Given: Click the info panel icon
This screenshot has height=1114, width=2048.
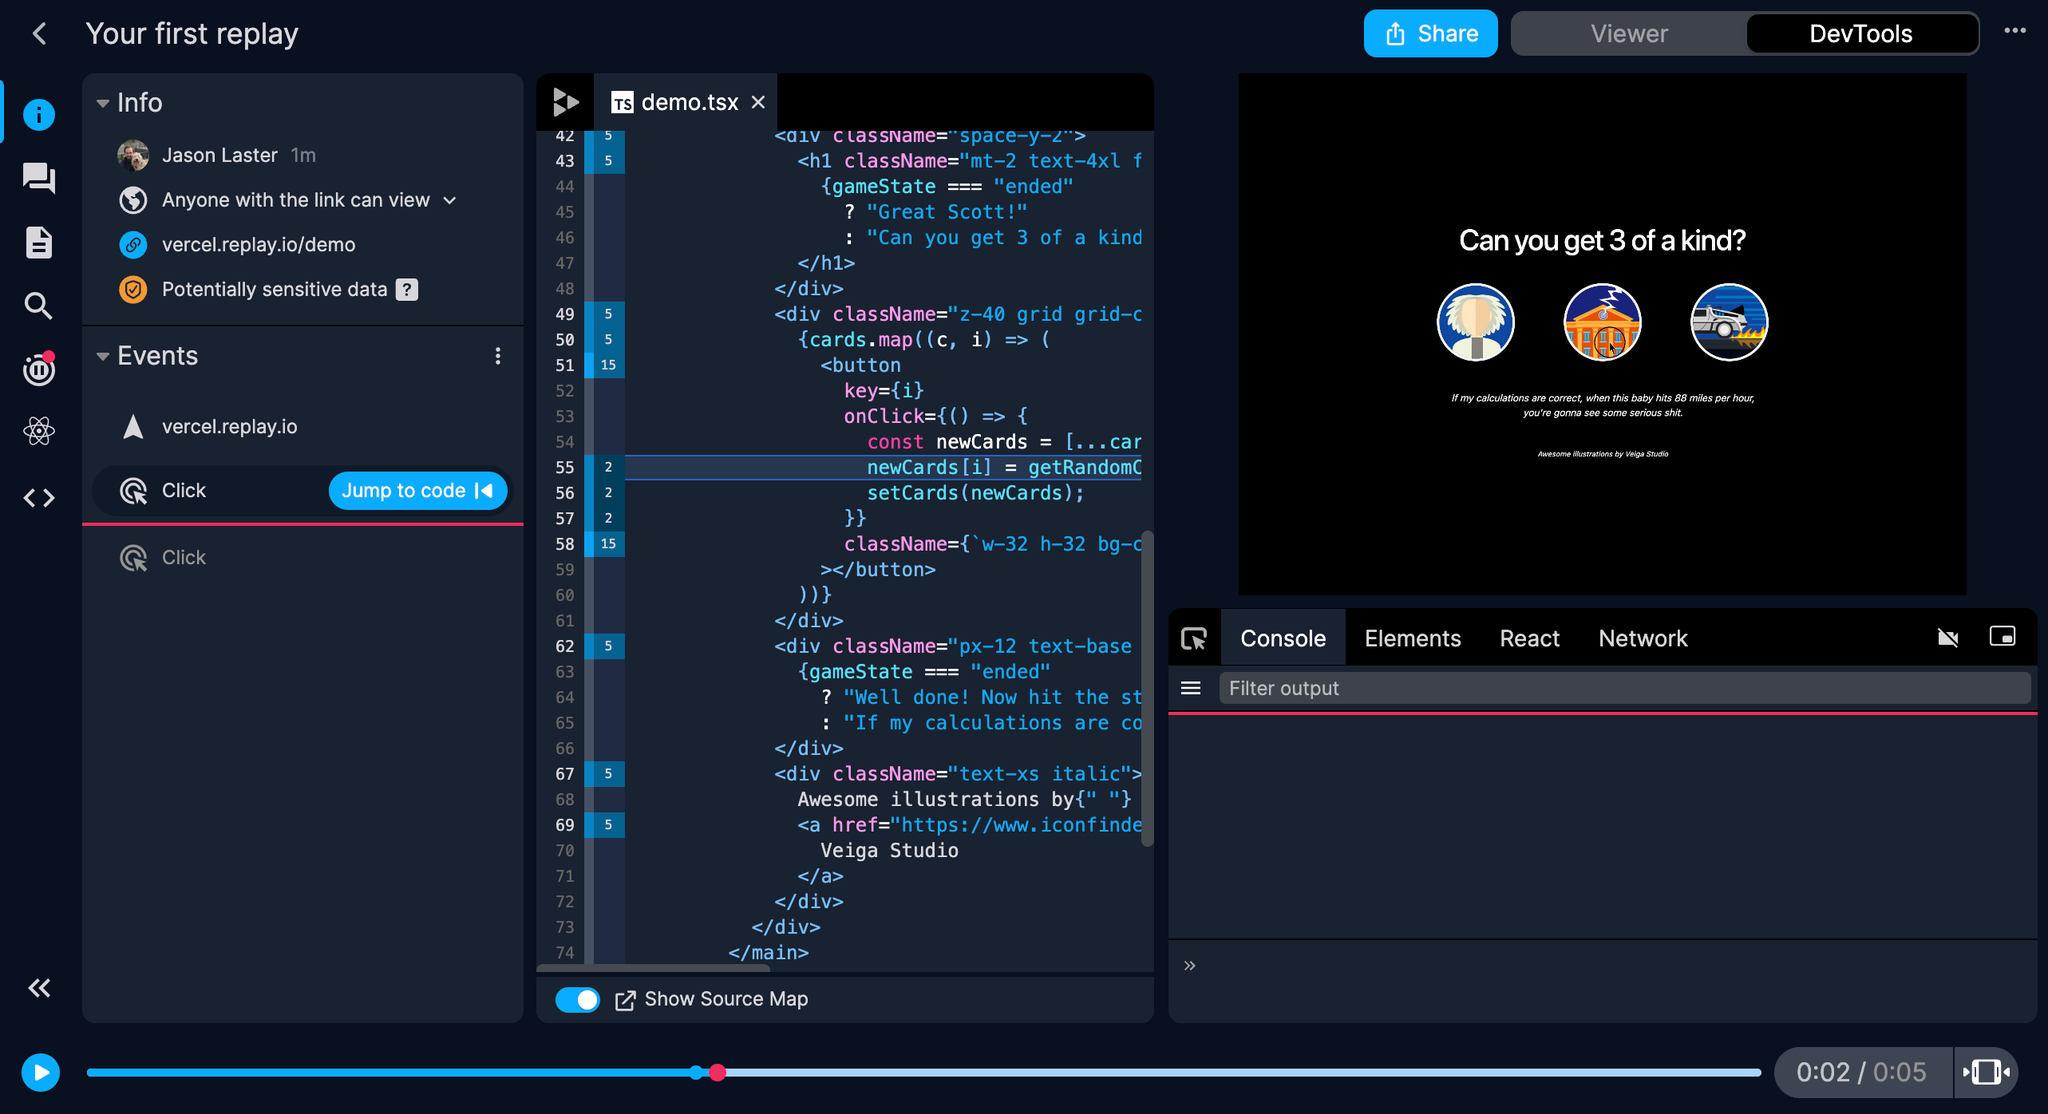Looking at the screenshot, I should [x=37, y=114].
